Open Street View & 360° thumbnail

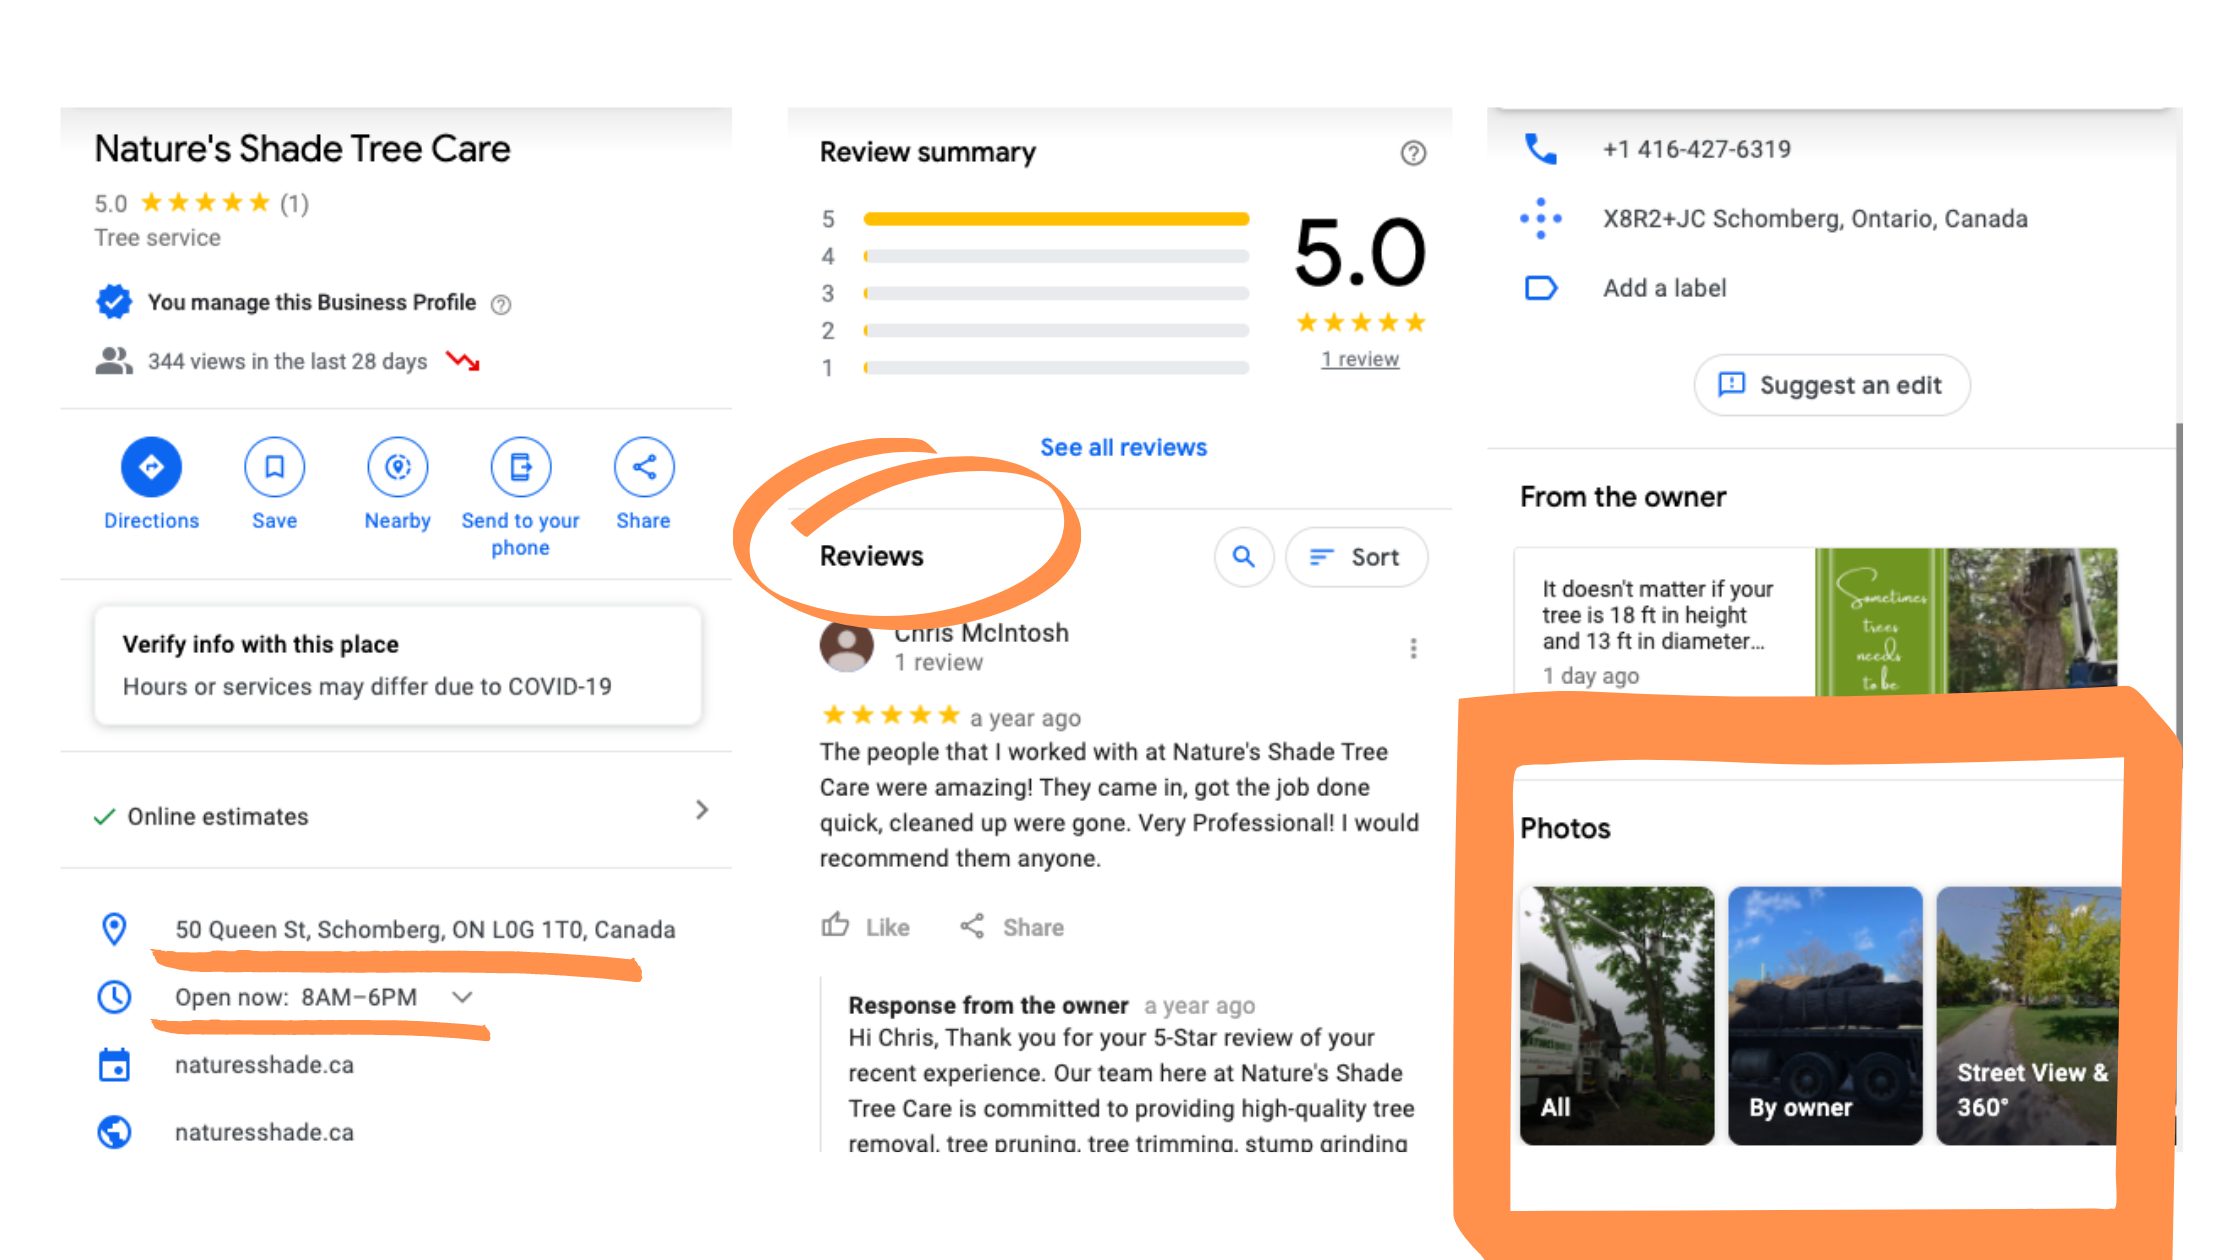[x=2028, y=1015]
